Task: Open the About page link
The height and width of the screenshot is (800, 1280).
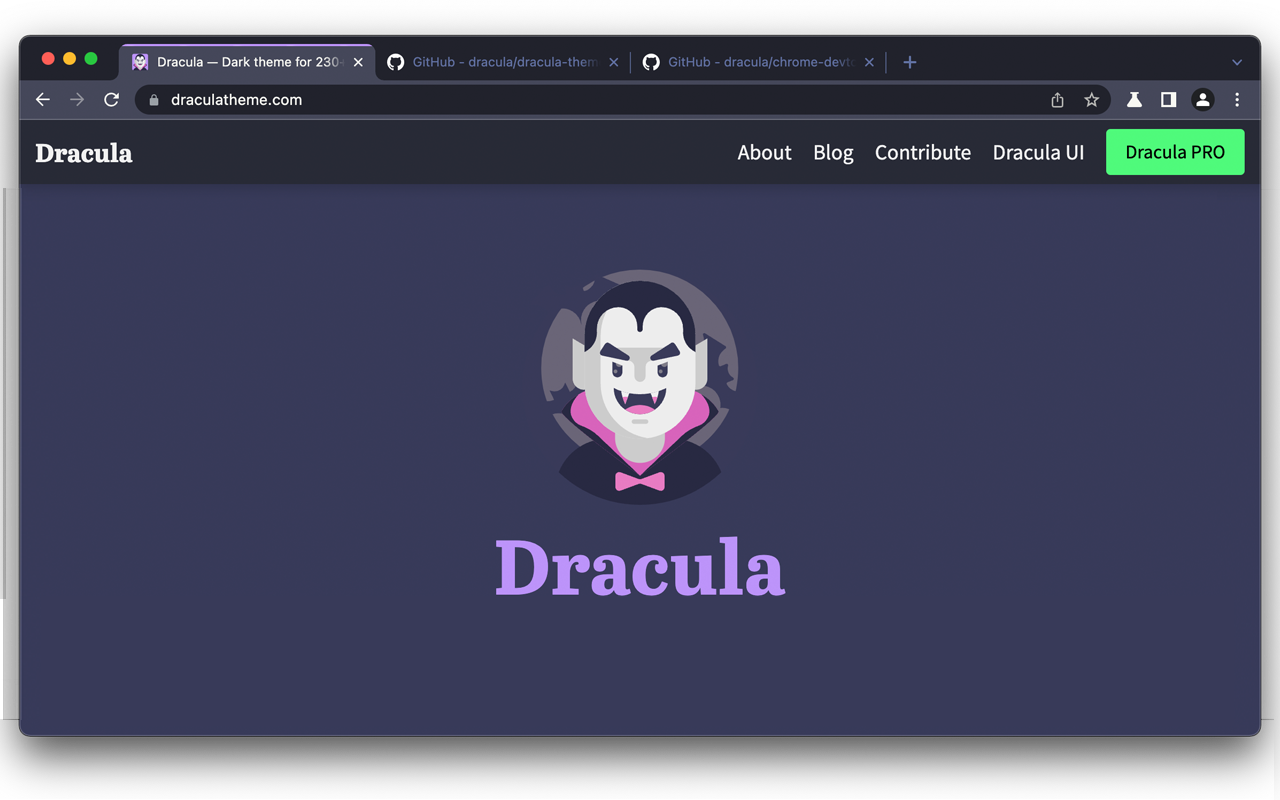Action: [764, 152]
